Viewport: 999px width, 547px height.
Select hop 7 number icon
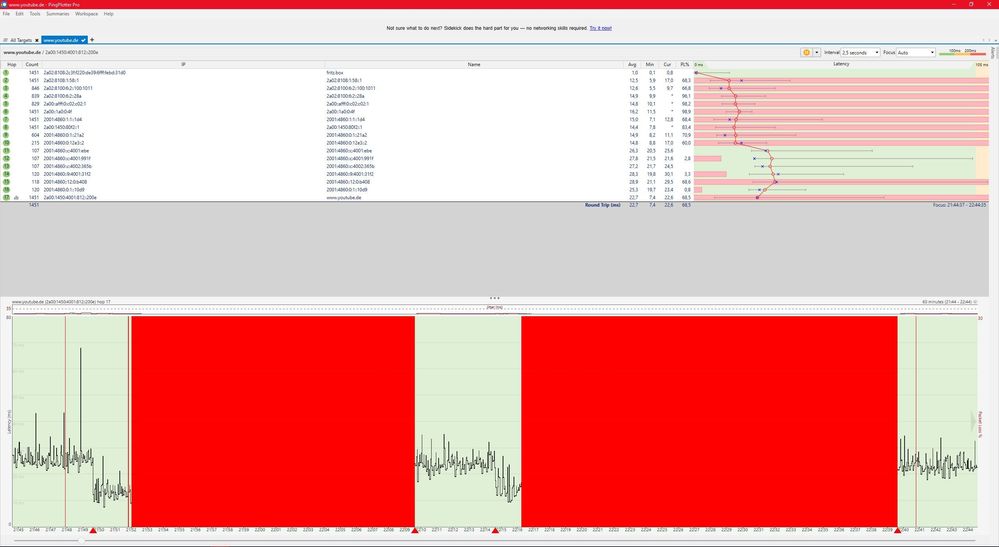pos(6,119)
